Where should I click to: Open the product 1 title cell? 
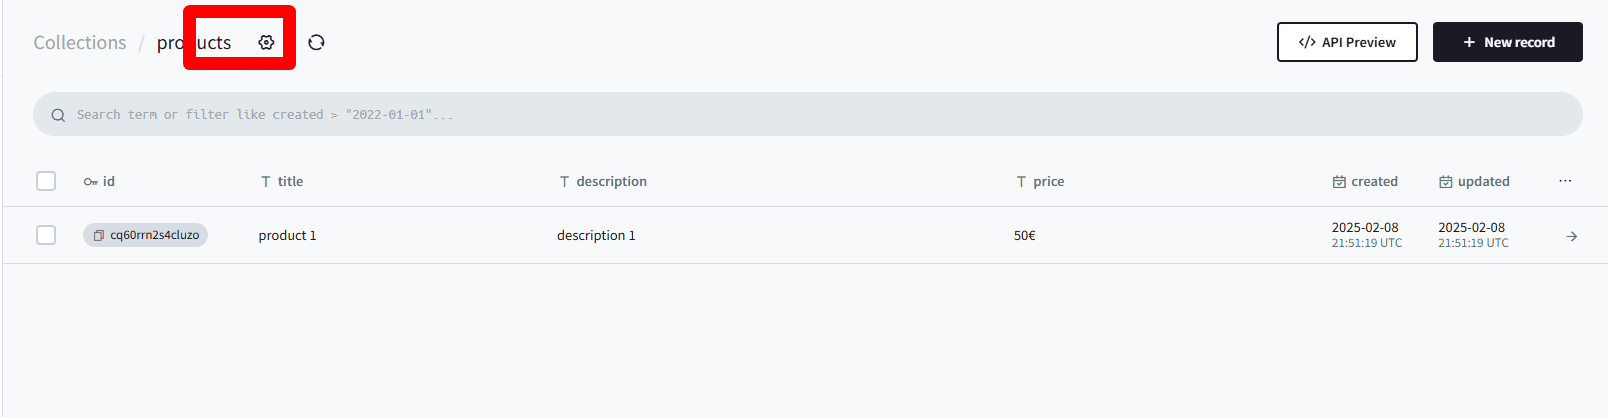287,235
